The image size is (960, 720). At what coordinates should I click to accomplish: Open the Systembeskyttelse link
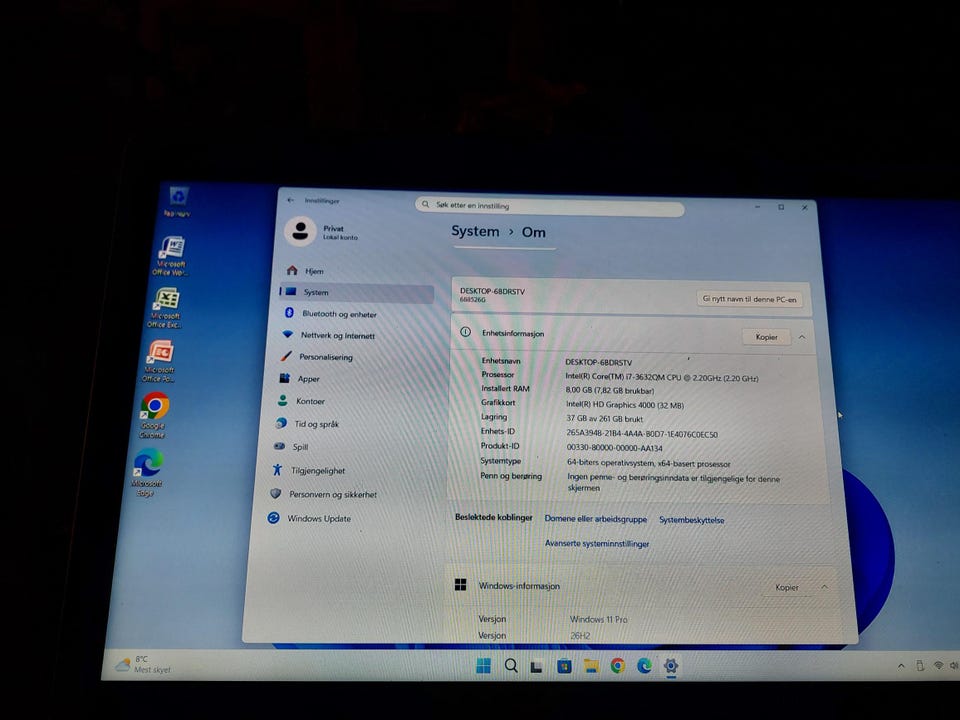(x=692, y=520)
